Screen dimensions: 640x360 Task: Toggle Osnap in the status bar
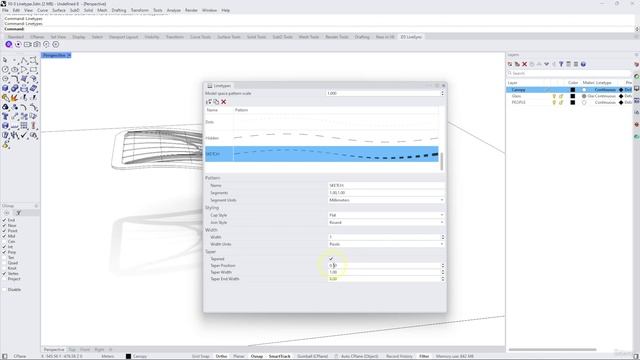coord(257,356)
